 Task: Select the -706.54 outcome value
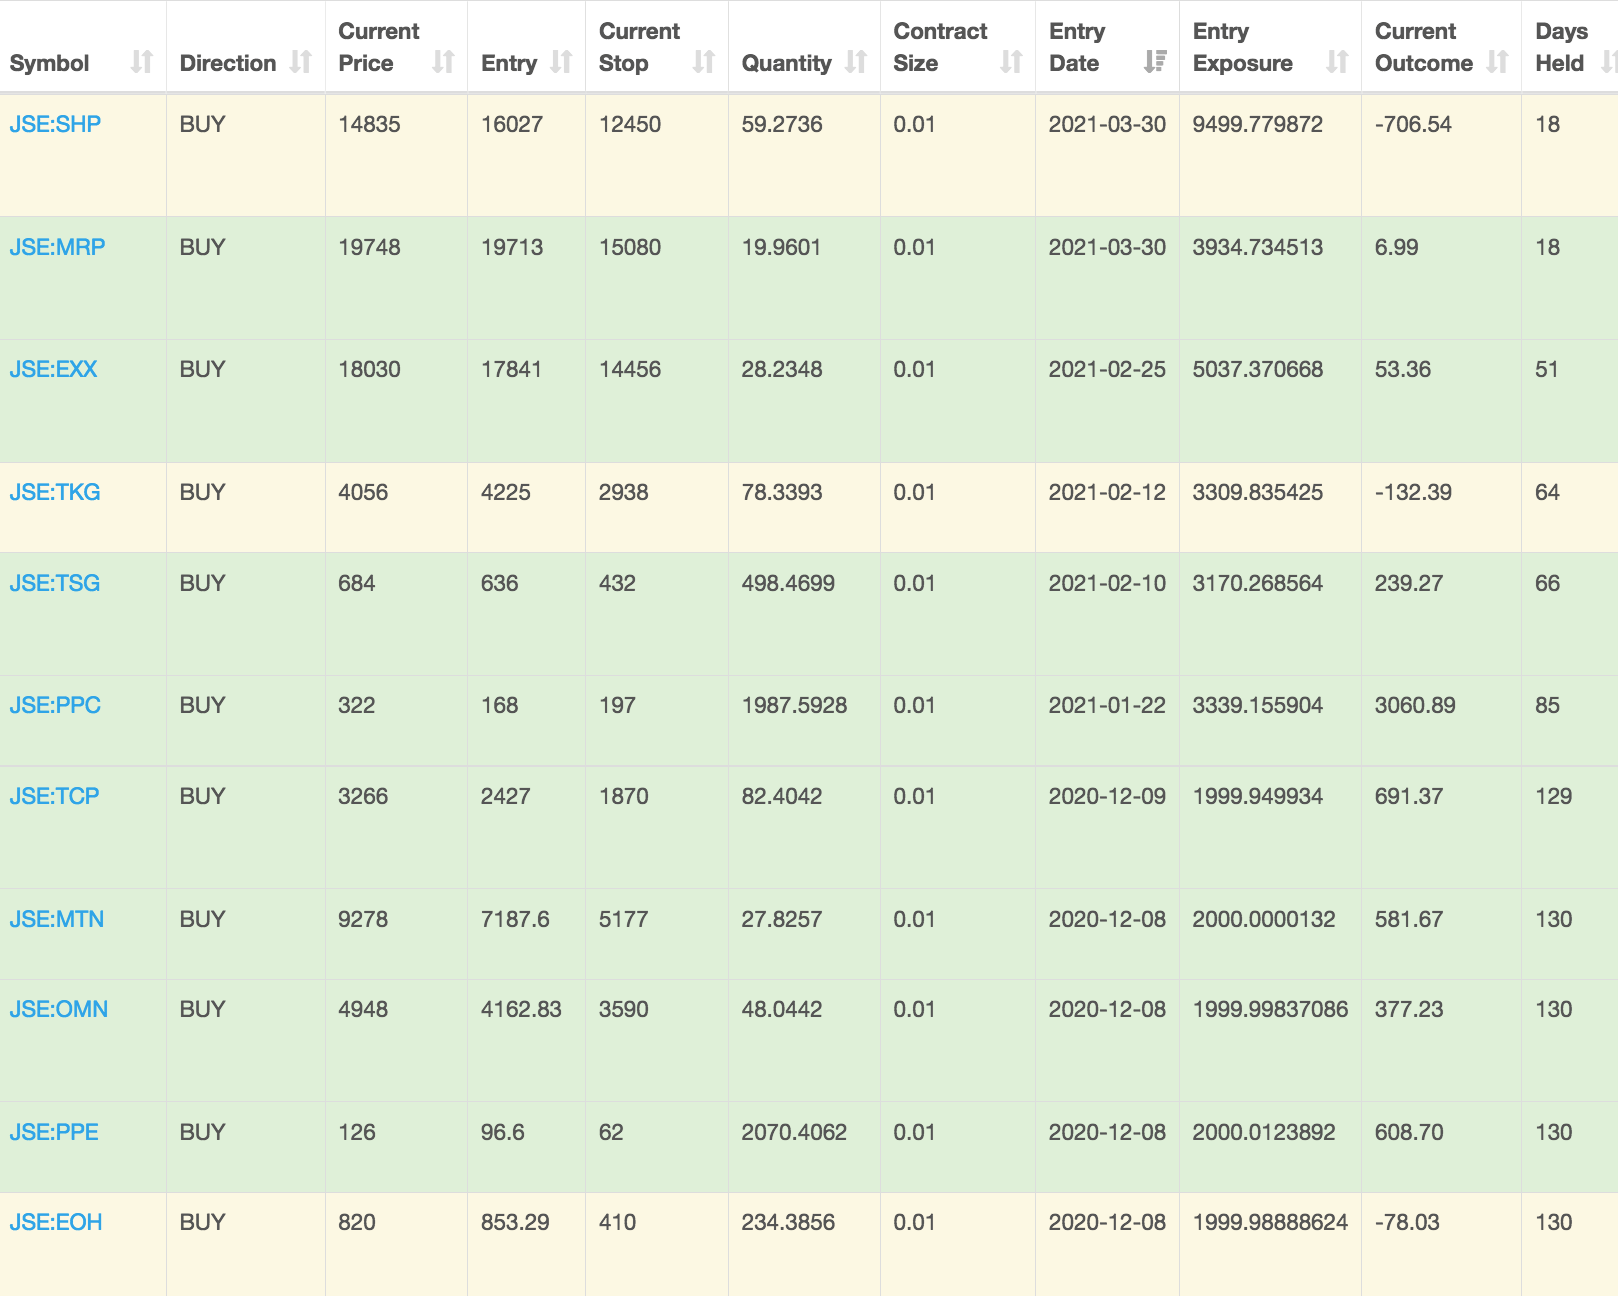(1413, 124)
